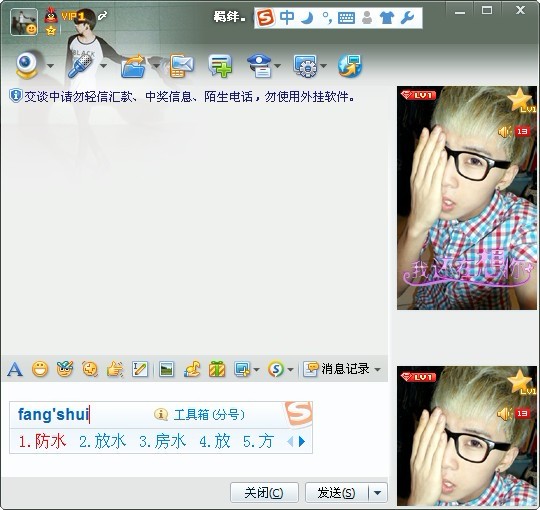Click the lower own QQ show photo
This screenshot has height=510, width=540.
point(467,436)
